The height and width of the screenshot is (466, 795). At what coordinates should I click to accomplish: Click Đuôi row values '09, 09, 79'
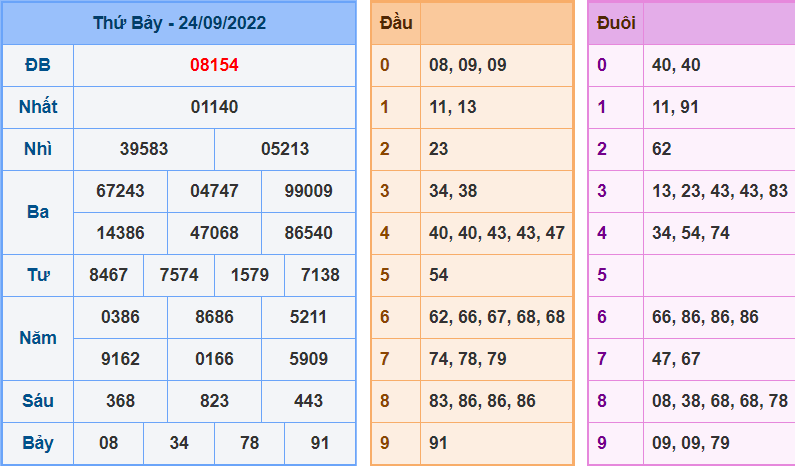tap(691, 444)
